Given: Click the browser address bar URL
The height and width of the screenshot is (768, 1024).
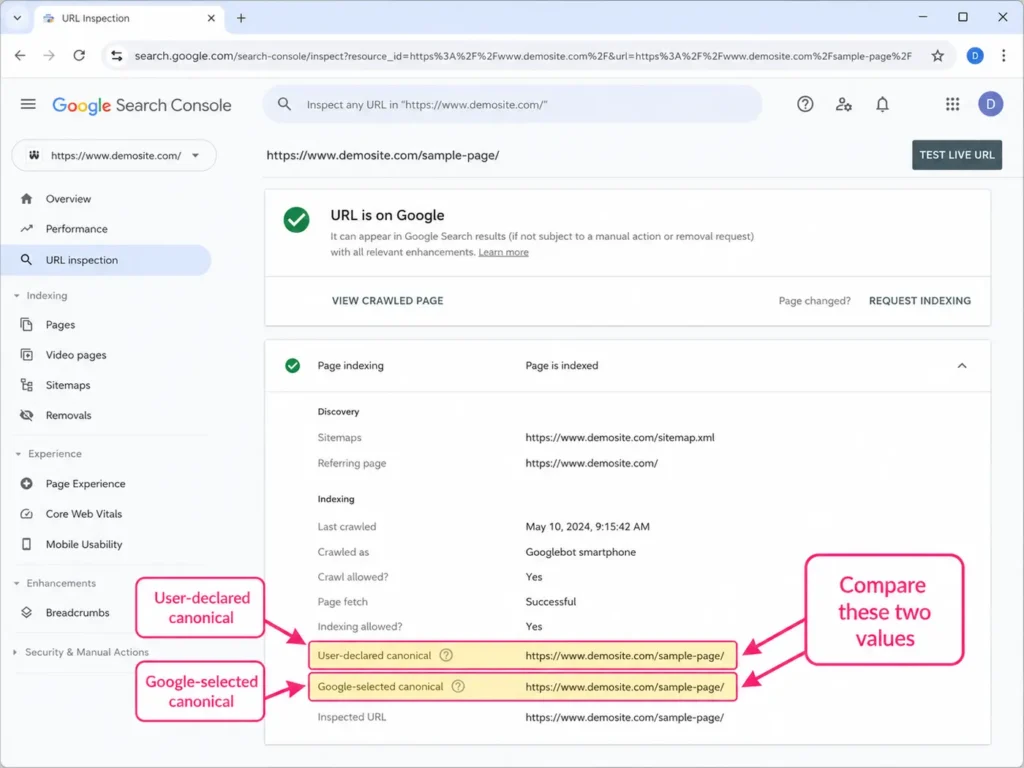Looking at the screenshot, I should (522, 56).
